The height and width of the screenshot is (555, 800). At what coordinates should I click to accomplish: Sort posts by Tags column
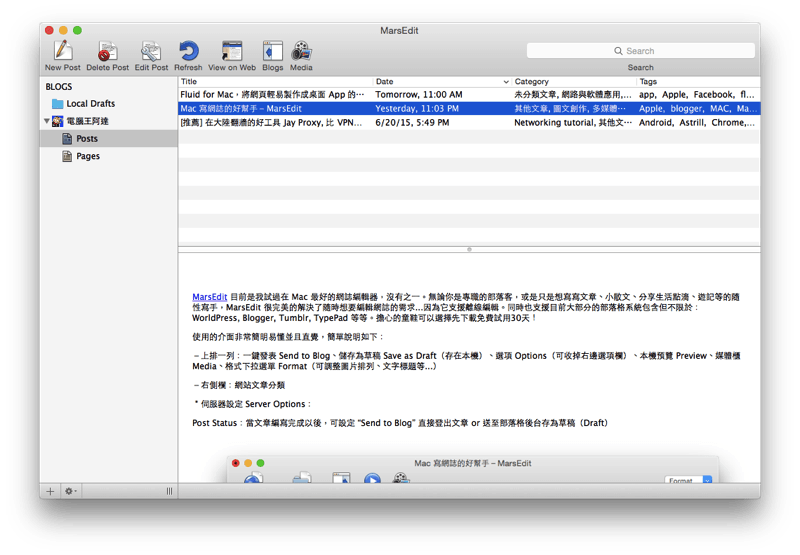click(x=698, y=82)
